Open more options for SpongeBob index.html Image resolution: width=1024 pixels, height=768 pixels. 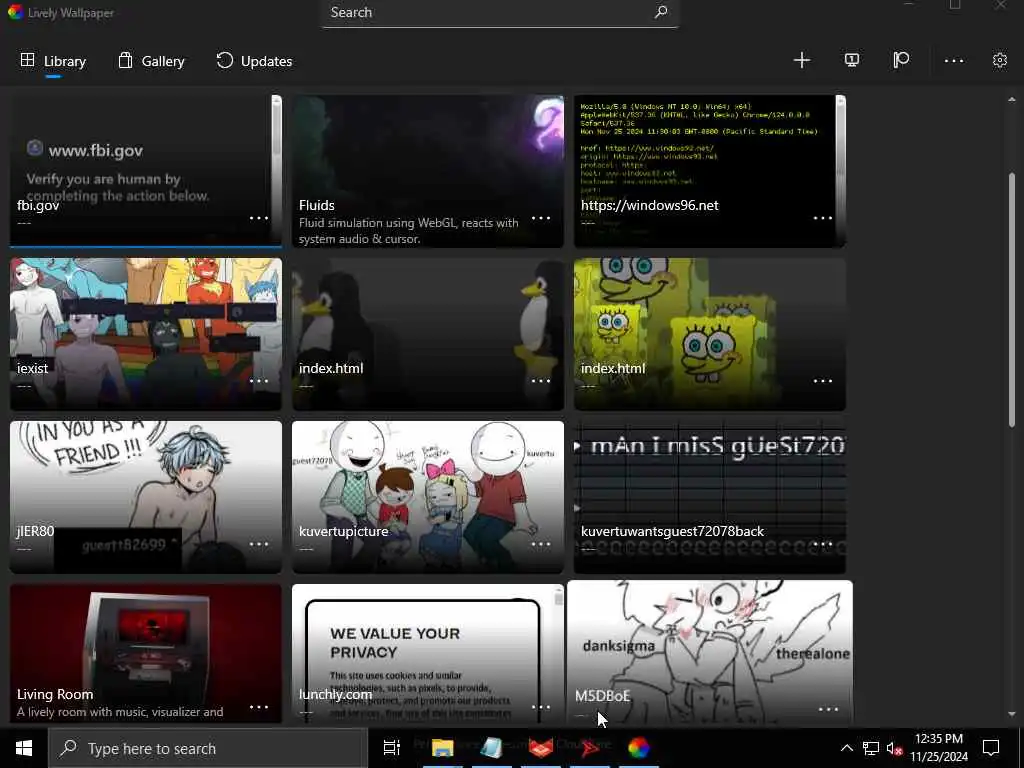point(823,381)
